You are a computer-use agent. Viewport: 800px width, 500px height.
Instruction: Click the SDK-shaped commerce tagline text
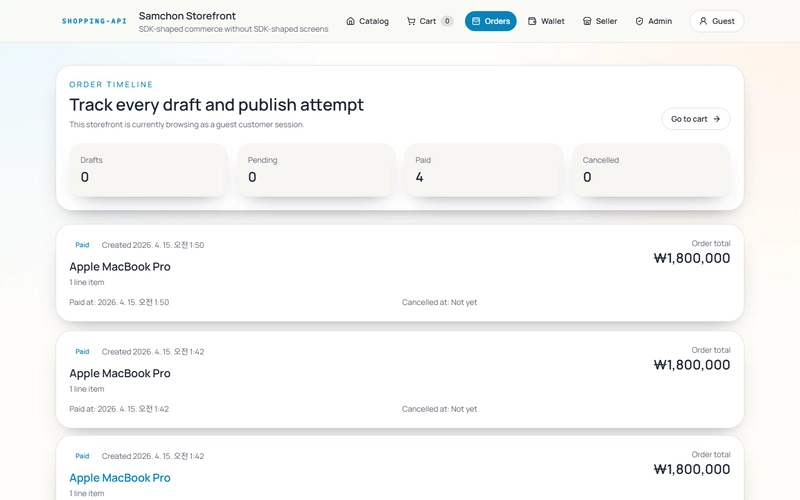point(234,29)
